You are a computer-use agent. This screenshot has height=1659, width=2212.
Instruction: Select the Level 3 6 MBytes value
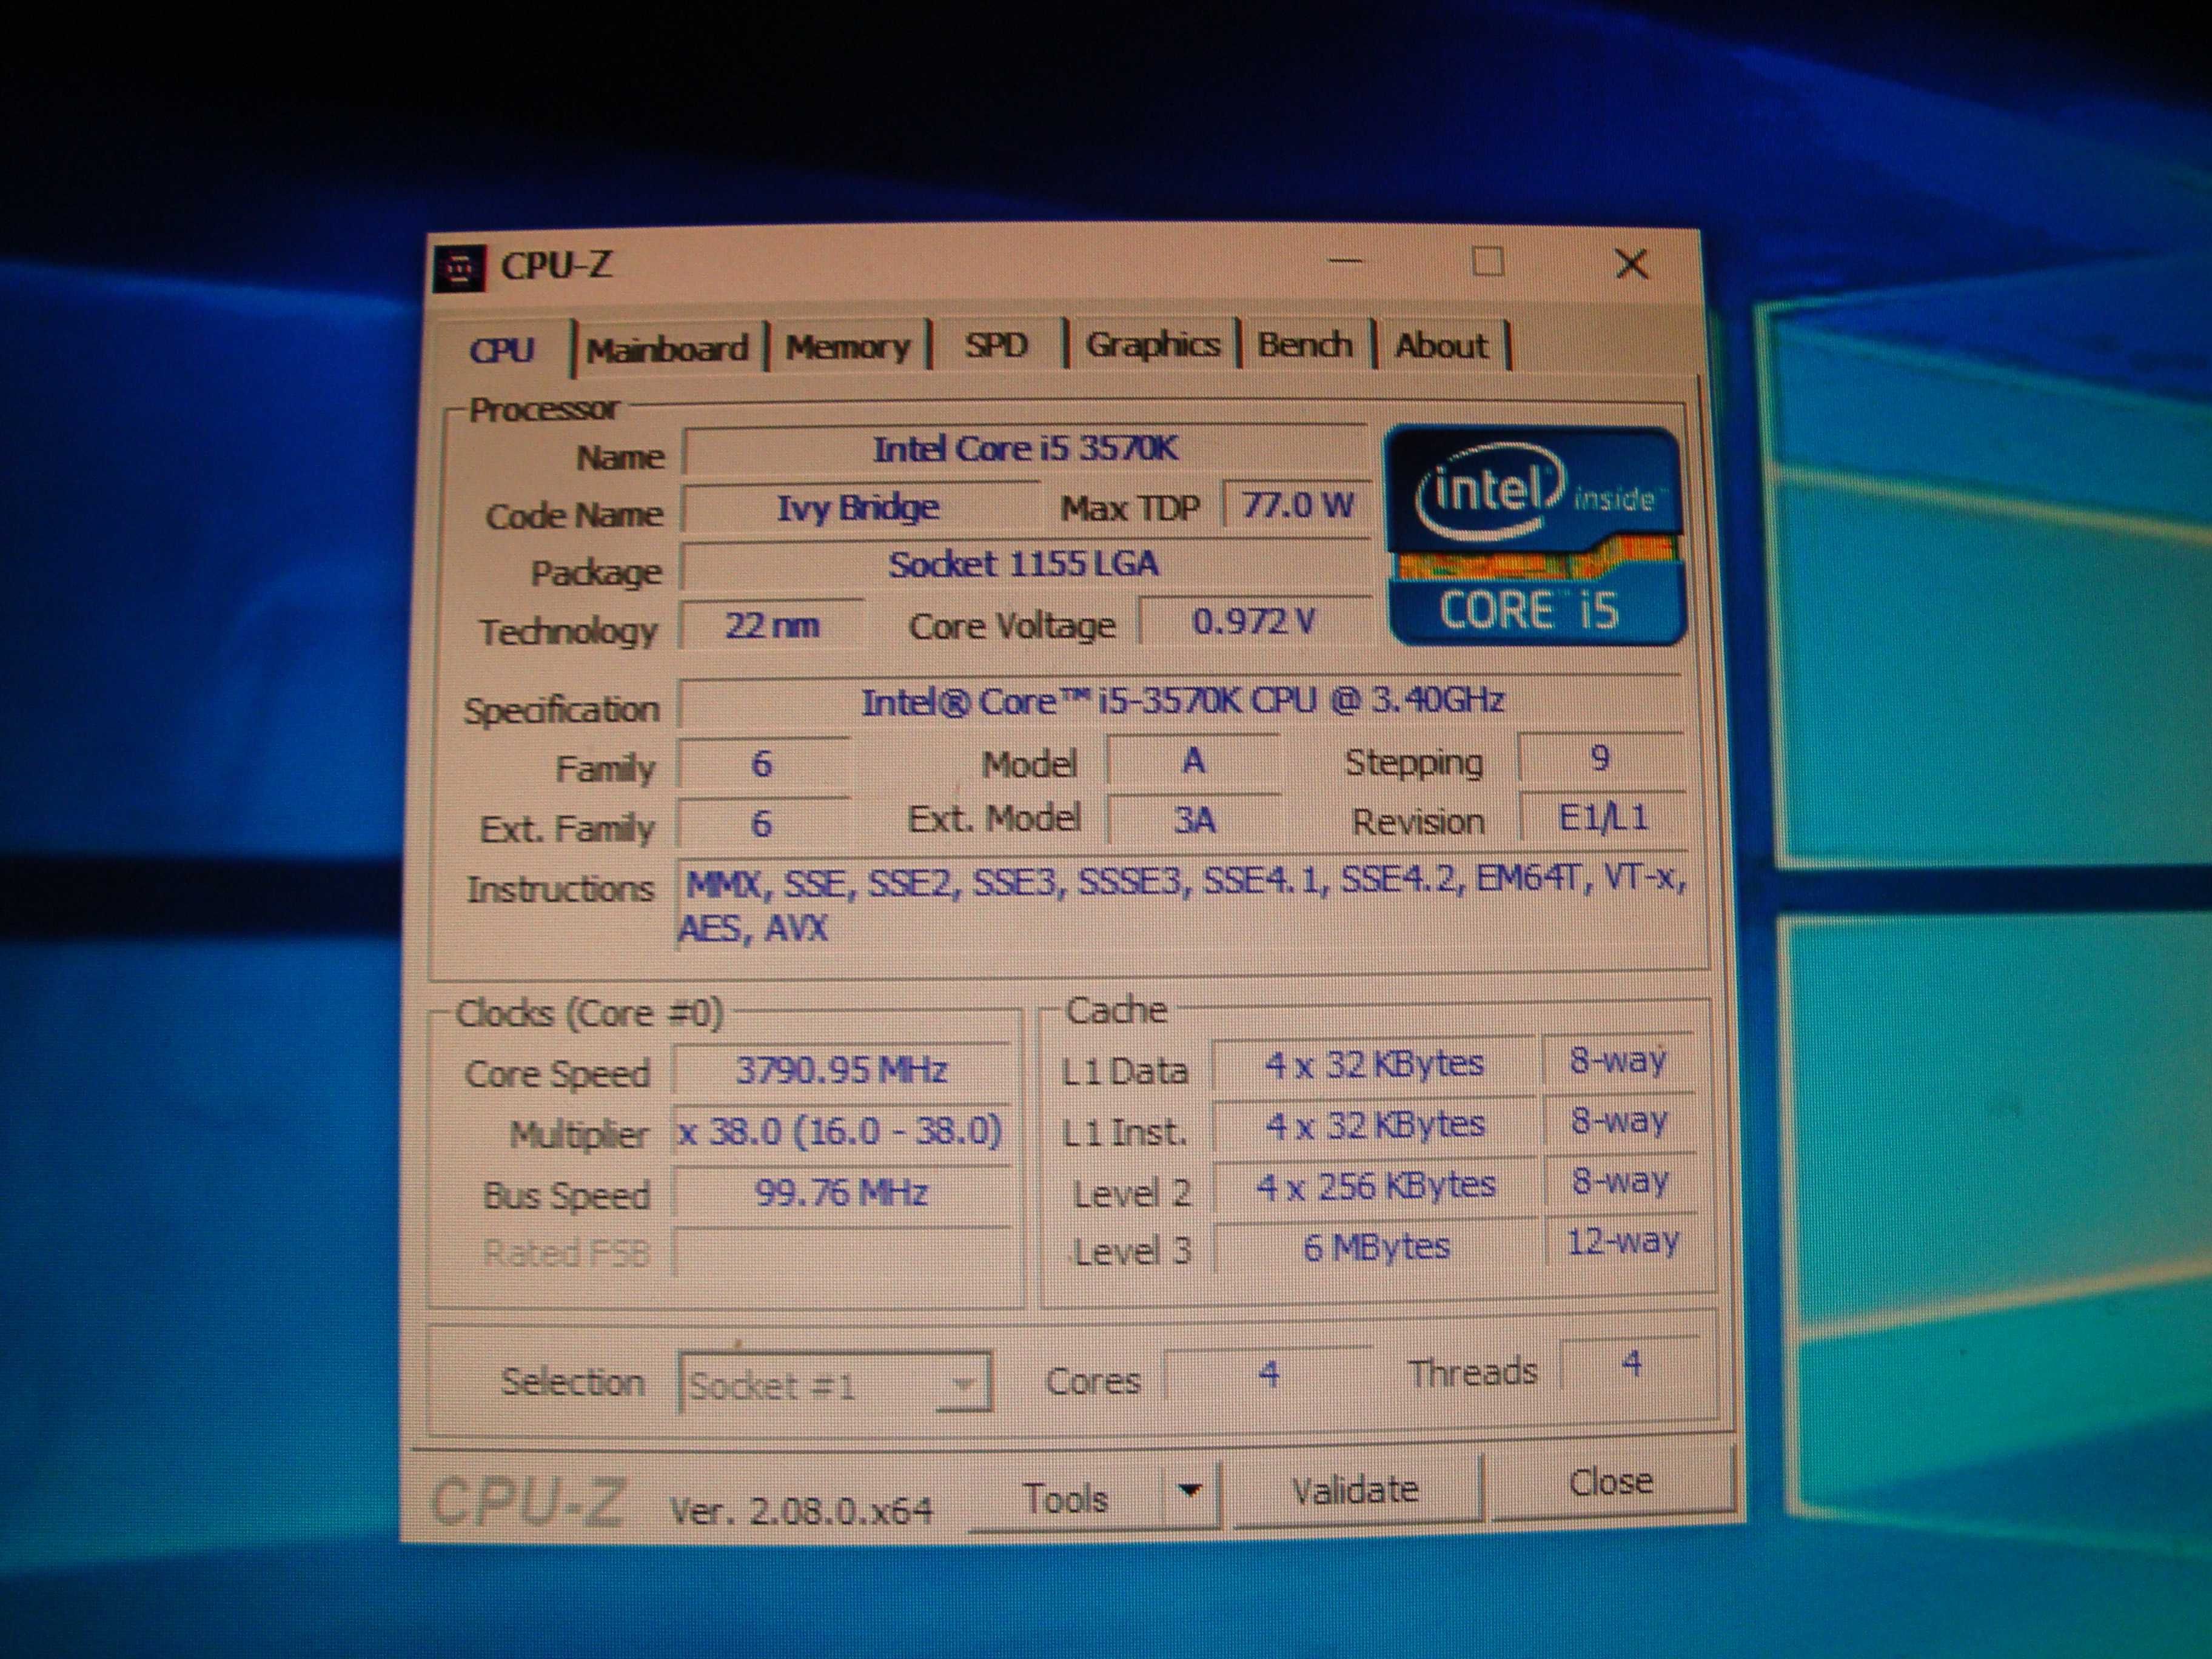pos(1377,1246)
